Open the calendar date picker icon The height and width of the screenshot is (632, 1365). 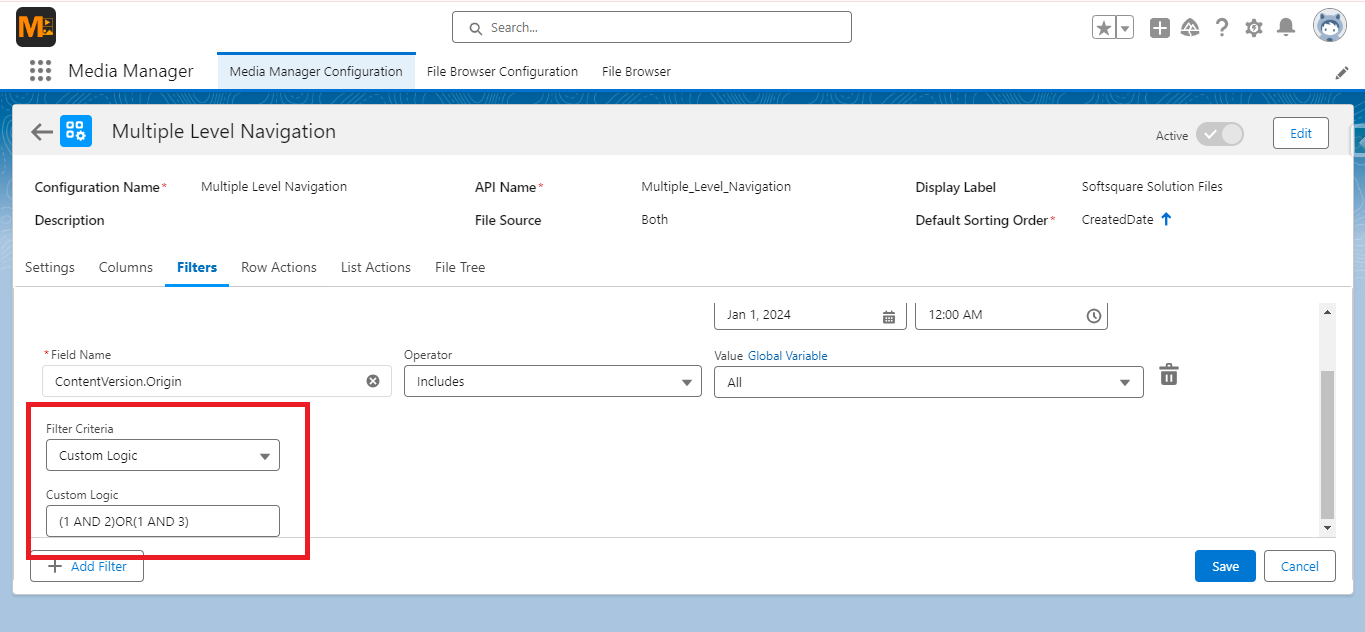pos(889,316)
